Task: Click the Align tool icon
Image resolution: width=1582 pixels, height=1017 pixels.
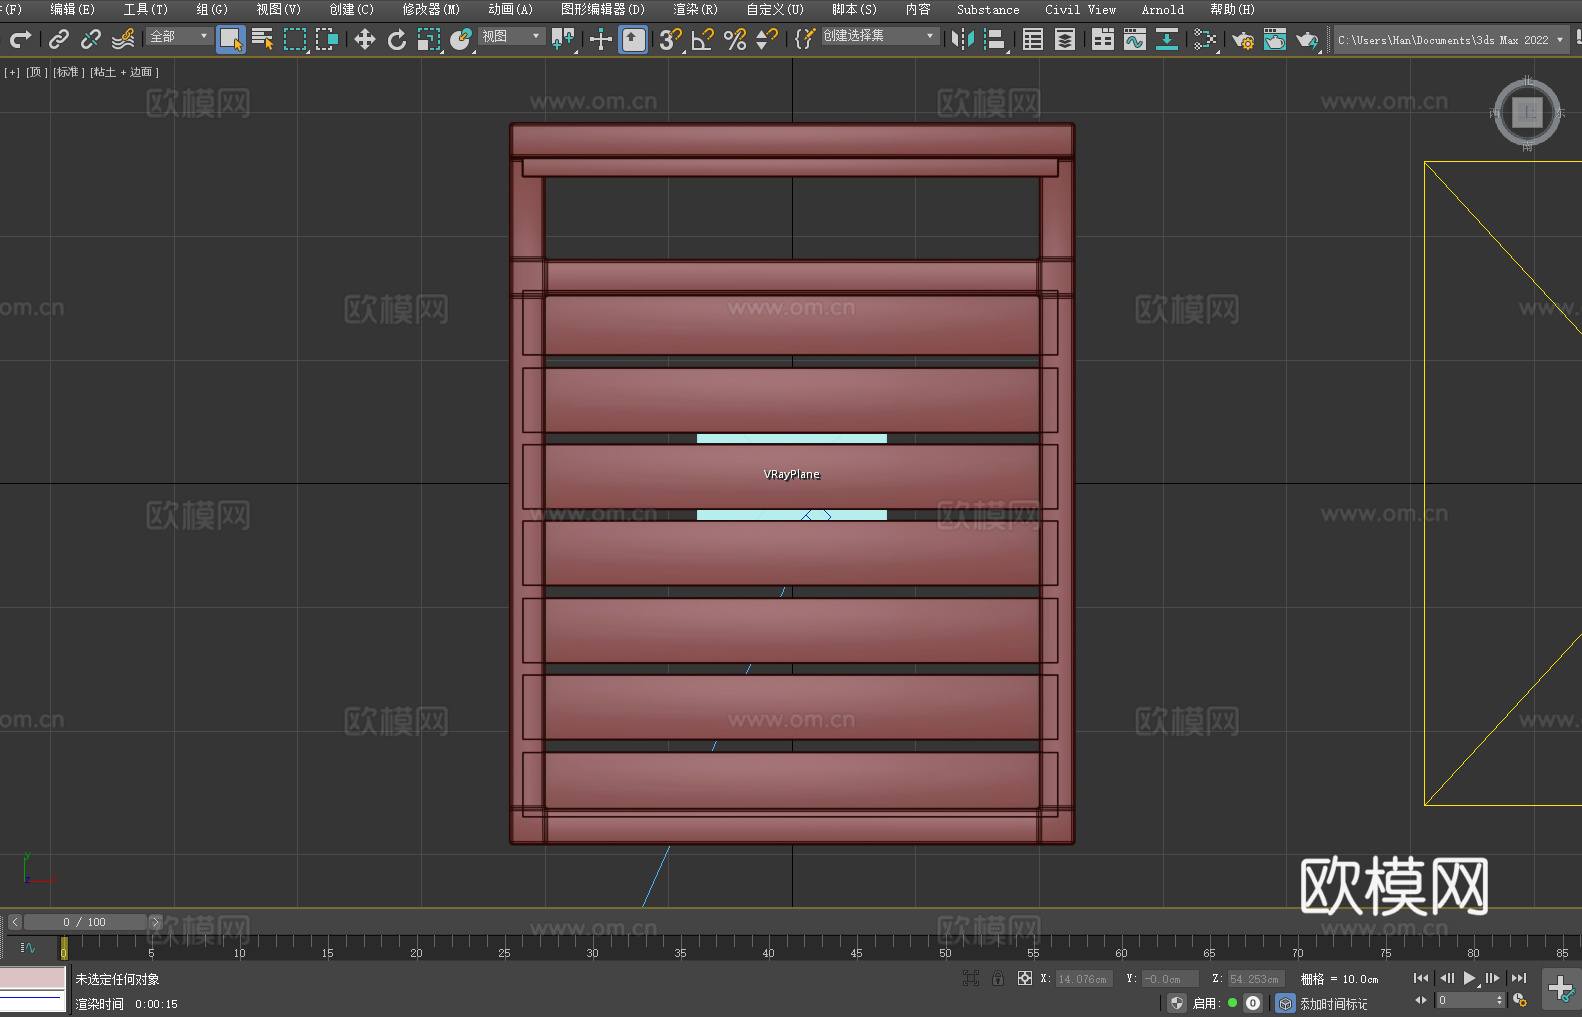Action: (x=995, y=39)
